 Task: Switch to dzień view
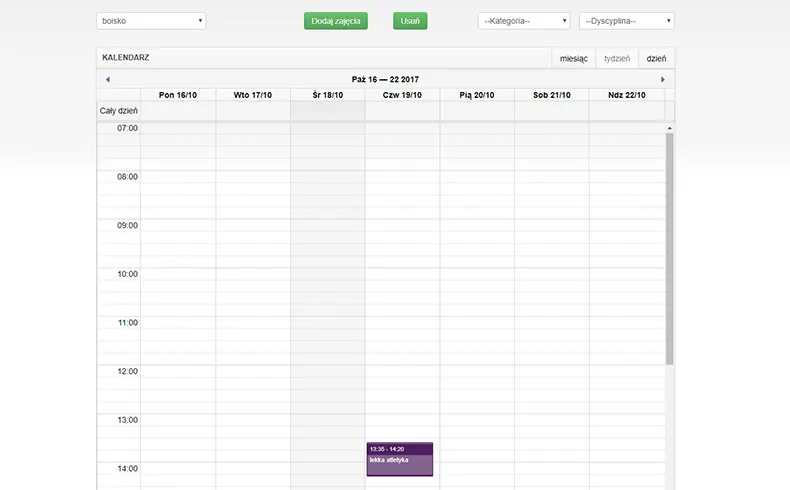tap(656, 58)
